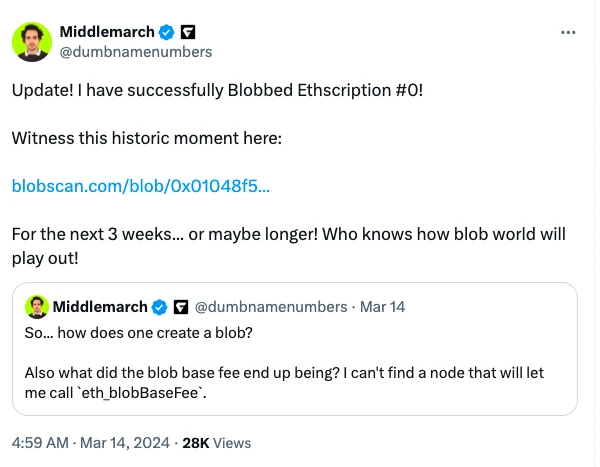Click the @dumbnamenumbers handle in the quoted tweet
This screenshot has width=600, height=467.
click(x=270, y=306)
